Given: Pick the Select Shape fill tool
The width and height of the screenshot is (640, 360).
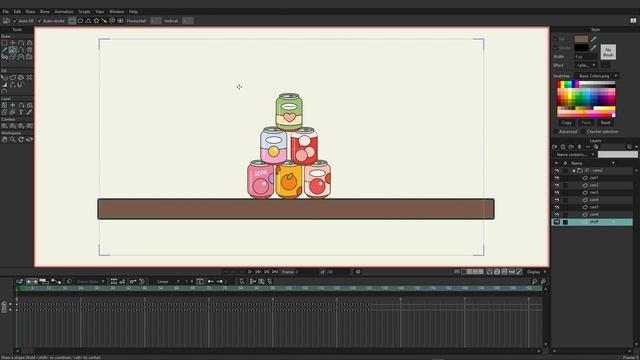Looking at the screenshot, I should pyautogui.click(x=4, y=78).
